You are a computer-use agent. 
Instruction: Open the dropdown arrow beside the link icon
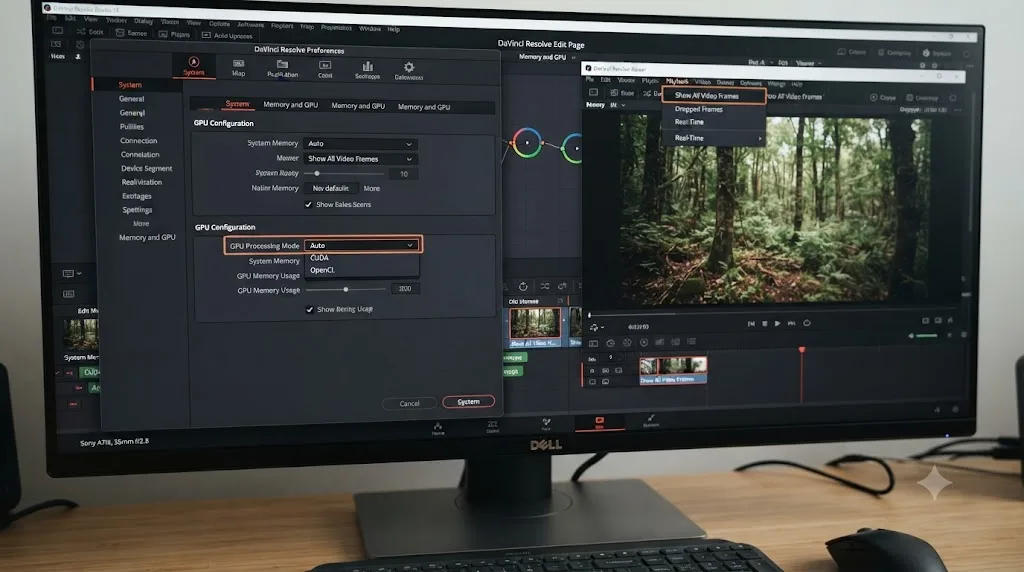click(602, 327)
